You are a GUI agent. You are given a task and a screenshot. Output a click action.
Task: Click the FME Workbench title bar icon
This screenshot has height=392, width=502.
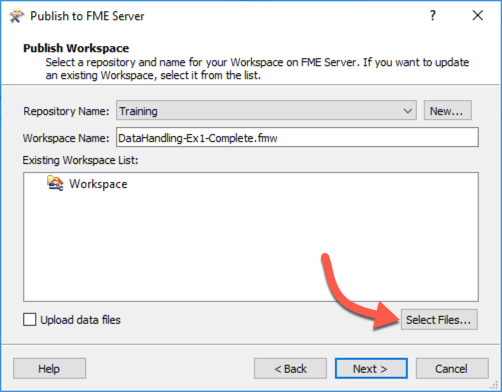pos(17,16)
